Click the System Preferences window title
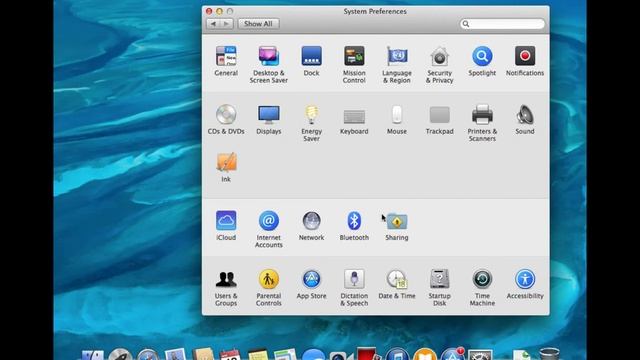The width and height of the screenshot is (640, 360). tap(375, 11)
